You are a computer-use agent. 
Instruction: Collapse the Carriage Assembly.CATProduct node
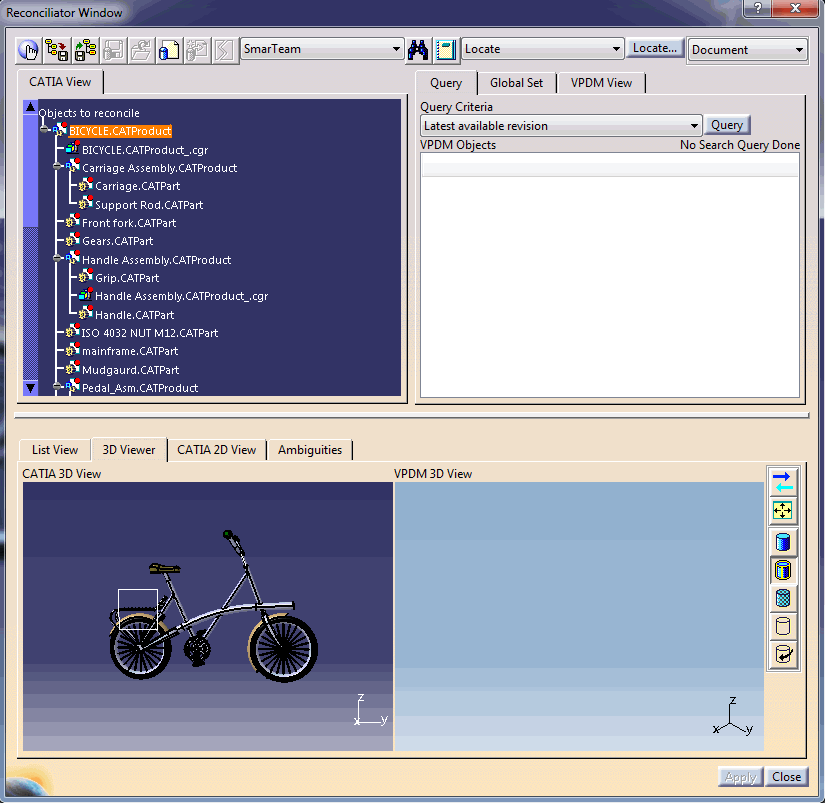[x=58, y=168]
